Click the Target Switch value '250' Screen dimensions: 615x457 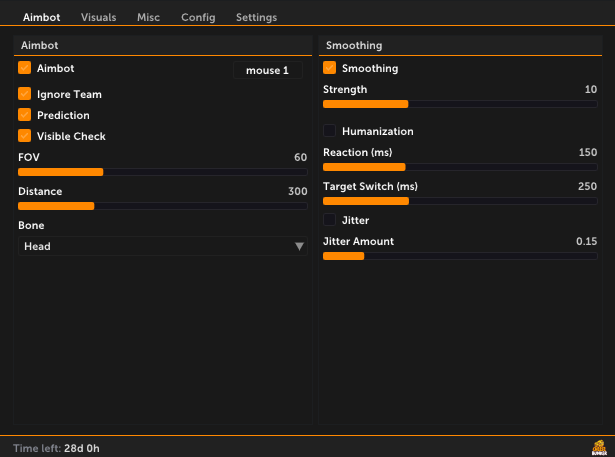pyautogui.click(x=588, y=186)
